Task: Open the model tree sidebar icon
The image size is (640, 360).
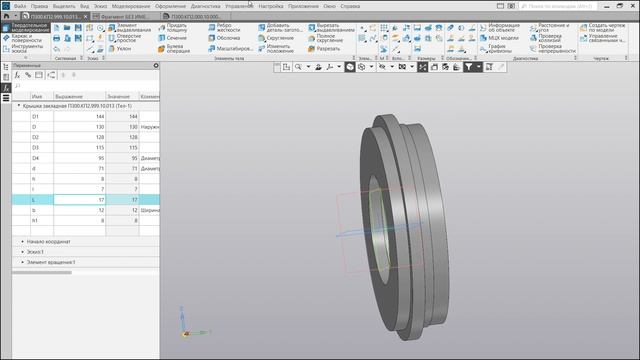Action: (6, 67)
